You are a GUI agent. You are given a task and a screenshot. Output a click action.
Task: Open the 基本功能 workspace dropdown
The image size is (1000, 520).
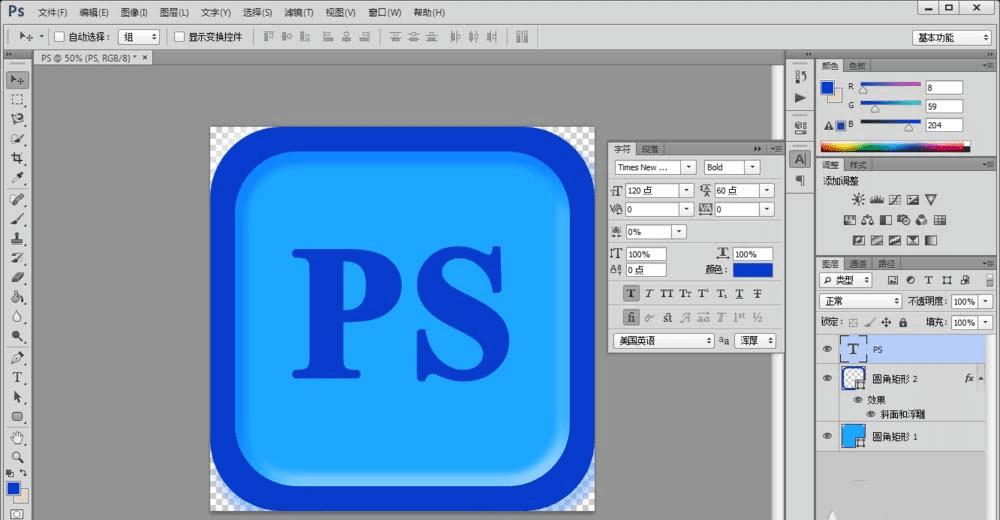click(951, 38)
